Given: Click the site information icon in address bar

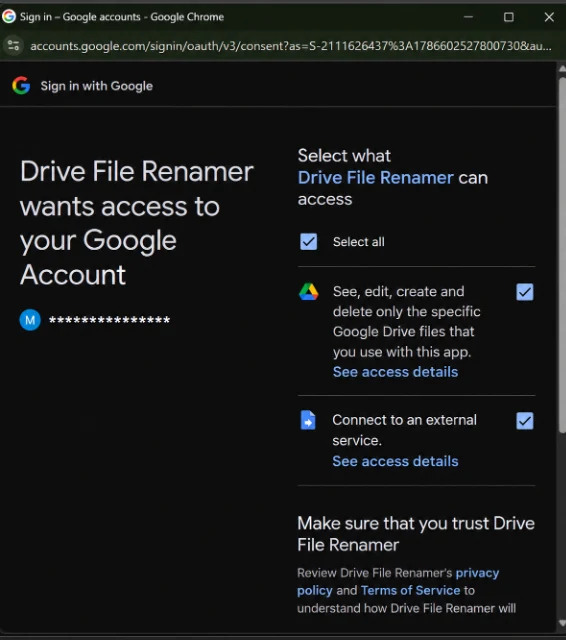Looking at the screenshot, I should (x=13, y=45).
